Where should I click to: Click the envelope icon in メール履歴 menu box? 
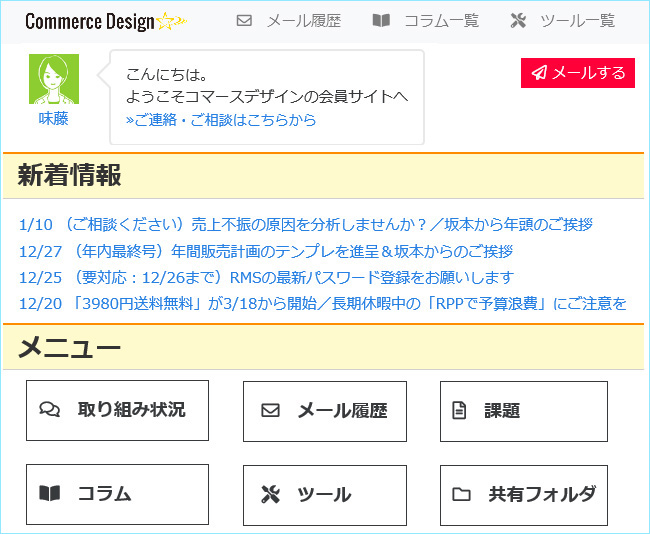pyautogui.click(x=270, y=410)
